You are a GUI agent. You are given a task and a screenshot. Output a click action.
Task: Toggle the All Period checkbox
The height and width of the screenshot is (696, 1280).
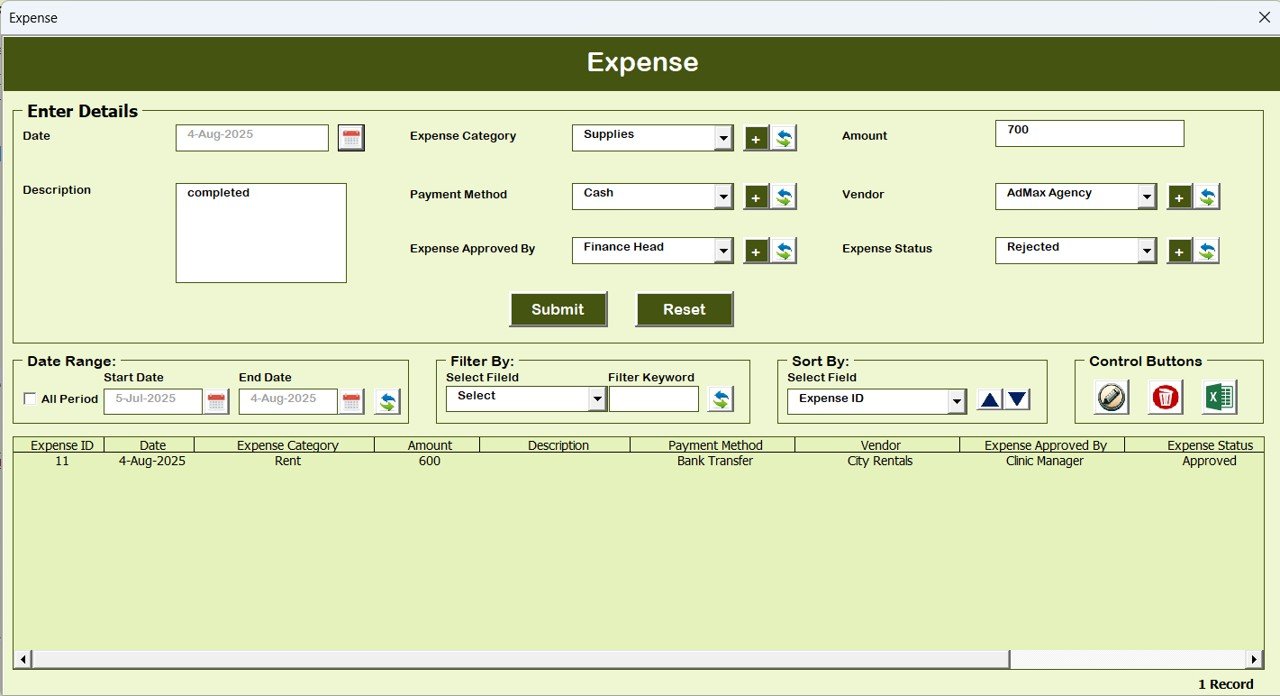pos(29,399)
